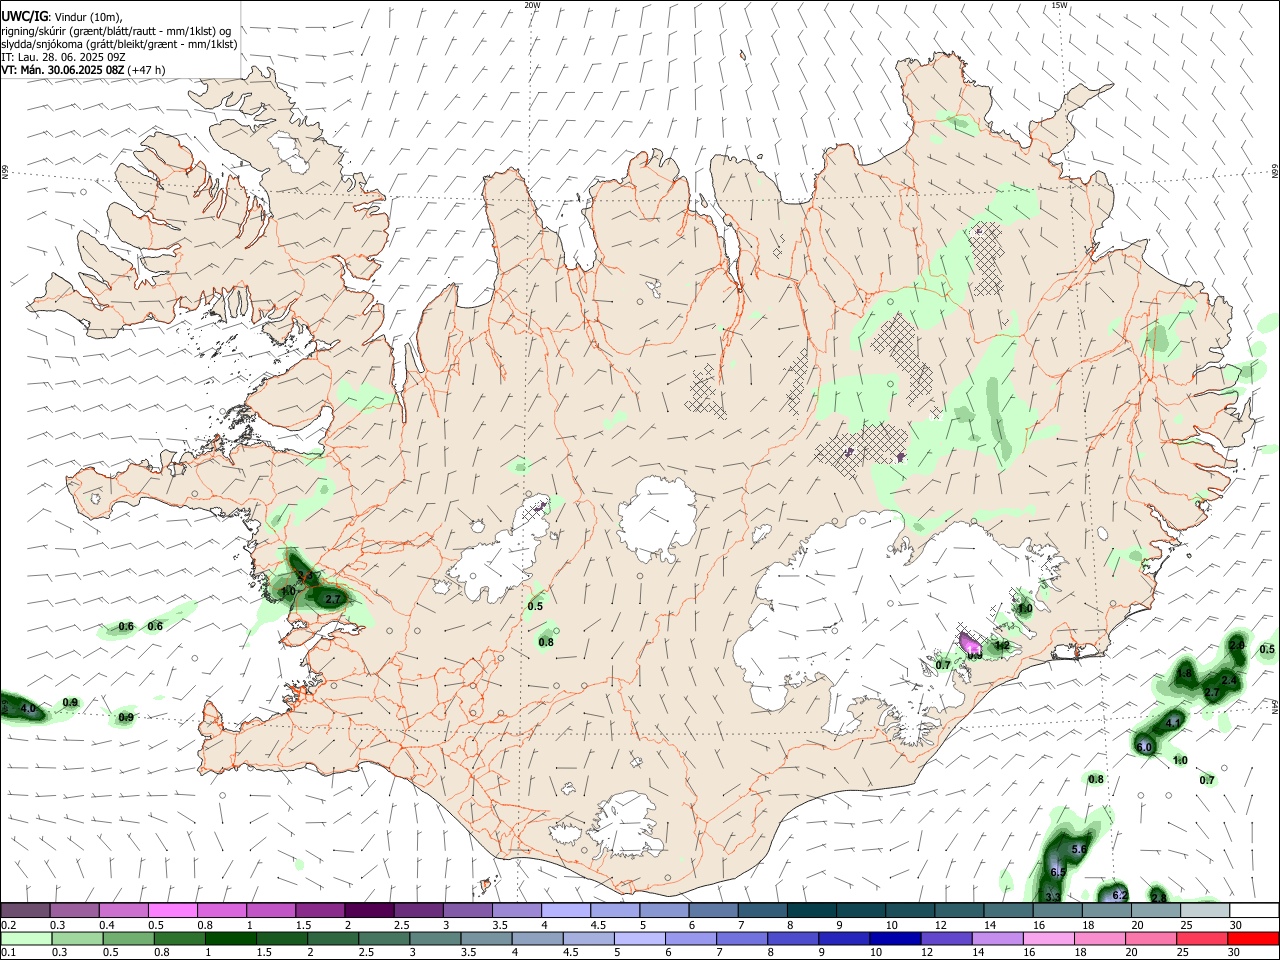Viewport: 1280px width, 960px height.
Task: Select the 'IT: Lau. 28. 06. 2025 09Z' line
Action: pos(63,57)
